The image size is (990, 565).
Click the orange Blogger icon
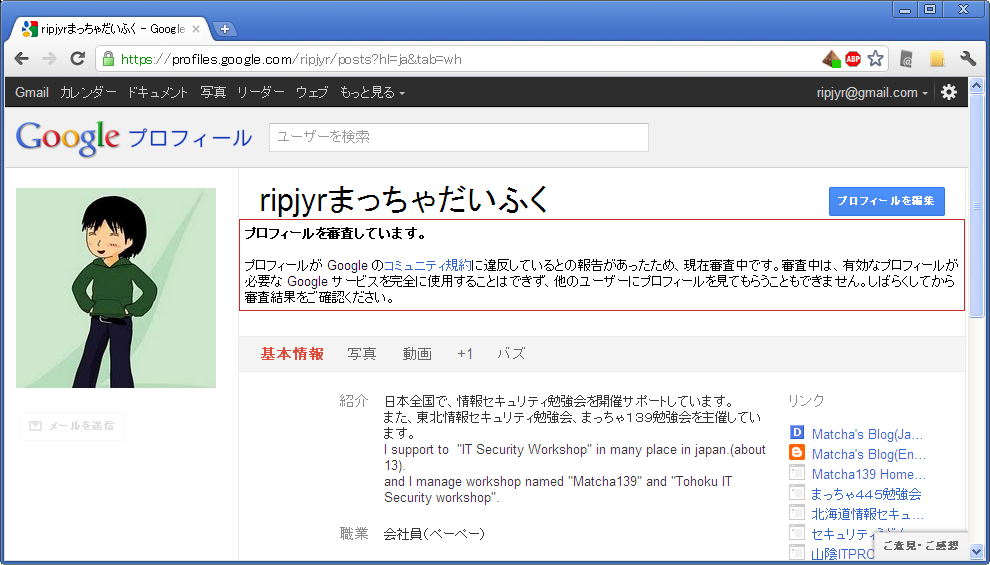tap(797, 453)
